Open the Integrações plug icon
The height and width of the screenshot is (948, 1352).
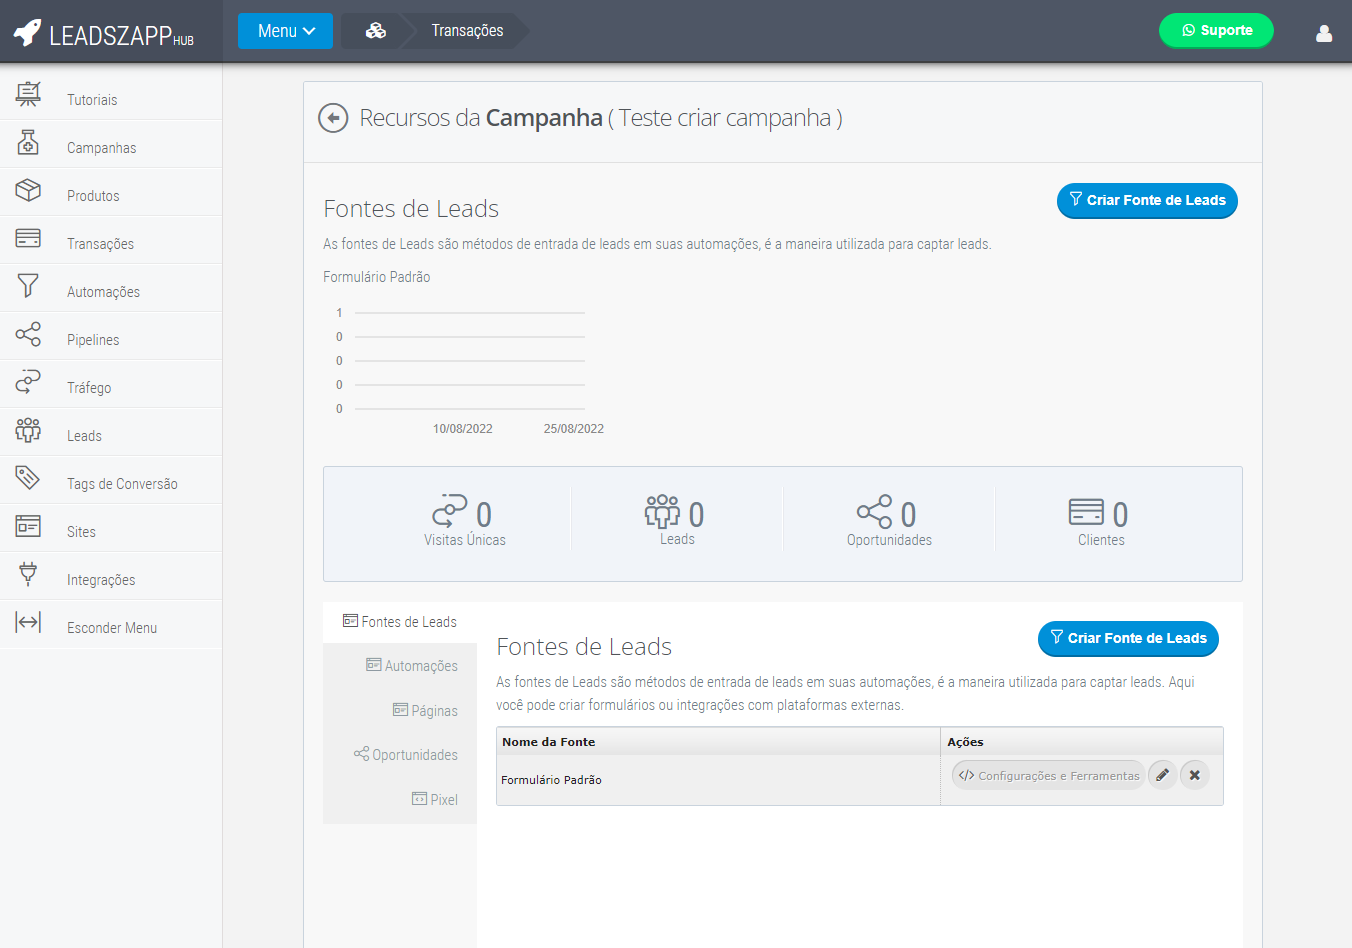(x=28, y=574)
